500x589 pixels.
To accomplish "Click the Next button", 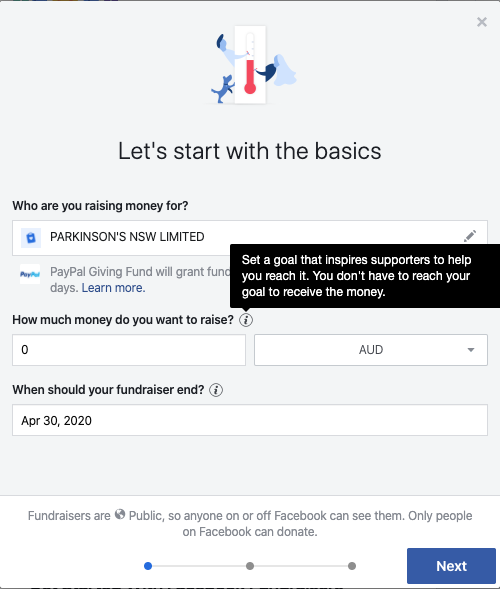I will [x=451, y=566].
